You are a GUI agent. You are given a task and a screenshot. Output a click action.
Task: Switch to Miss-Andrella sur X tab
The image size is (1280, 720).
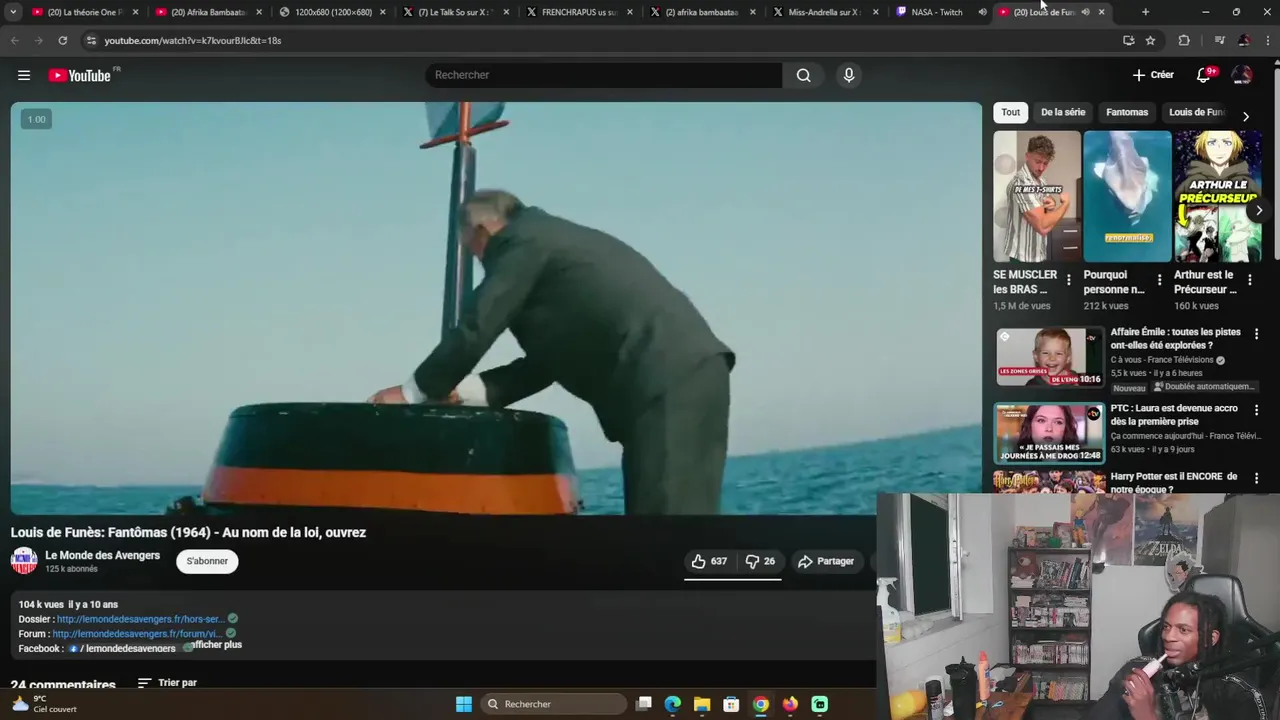click(x=826, y=12)
